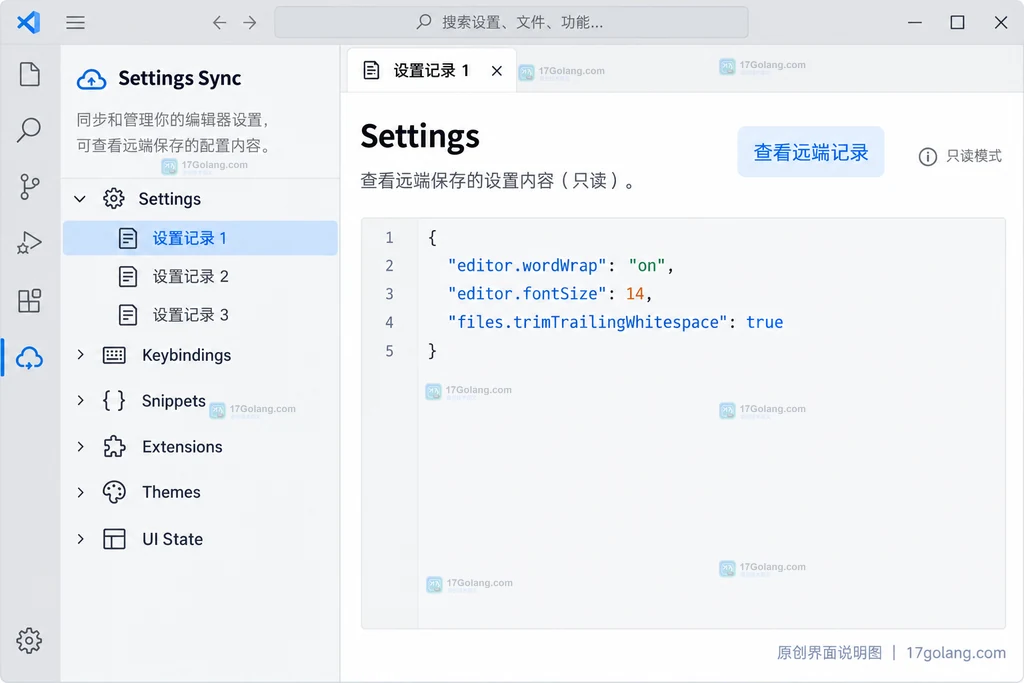This screenshot has height=683, width=1024.
Task: Click the Settings Sync cloud upload icon in header
Action: tap(91, 79)
